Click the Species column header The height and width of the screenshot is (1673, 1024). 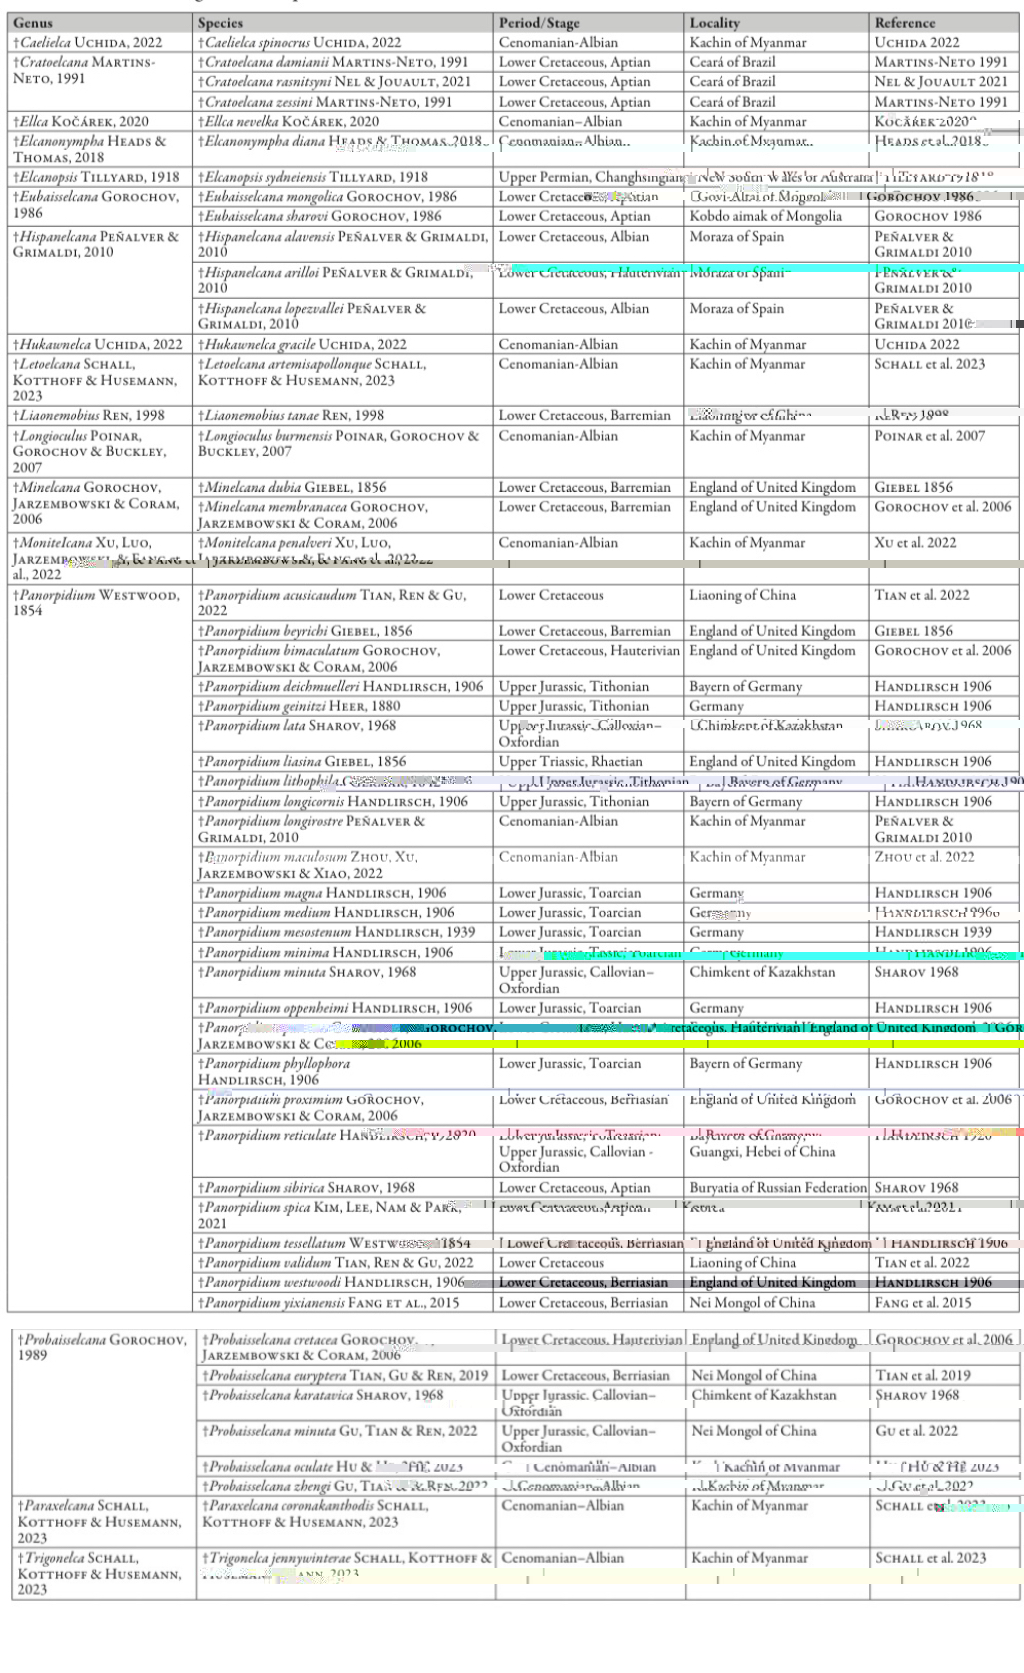(x=220, y=22)
